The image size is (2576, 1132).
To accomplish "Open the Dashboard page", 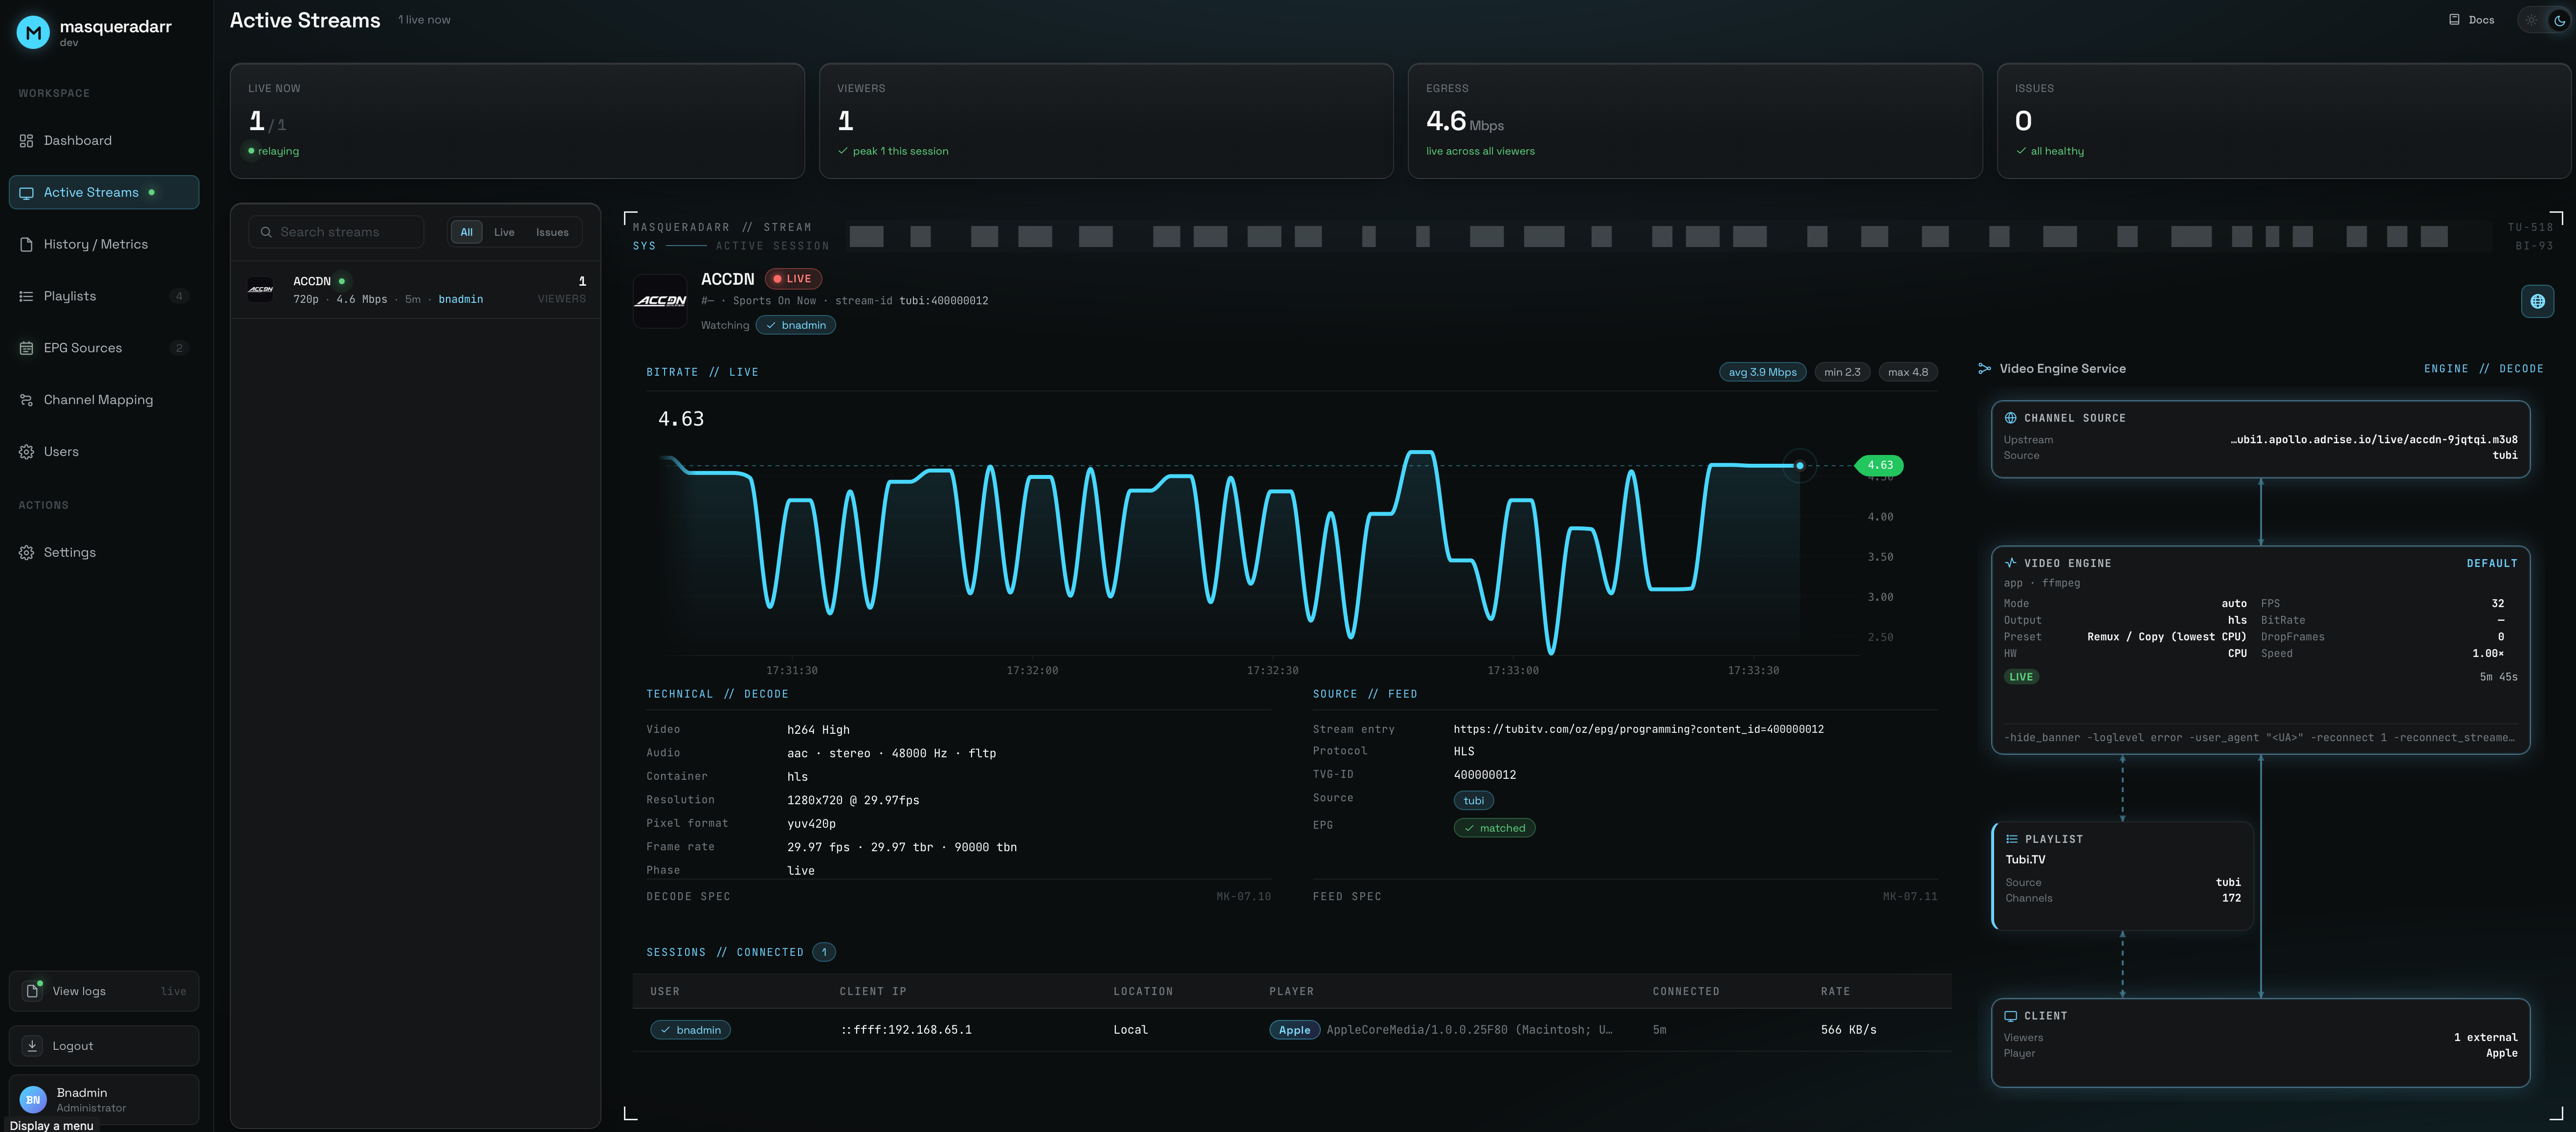I will pos(104,141).
